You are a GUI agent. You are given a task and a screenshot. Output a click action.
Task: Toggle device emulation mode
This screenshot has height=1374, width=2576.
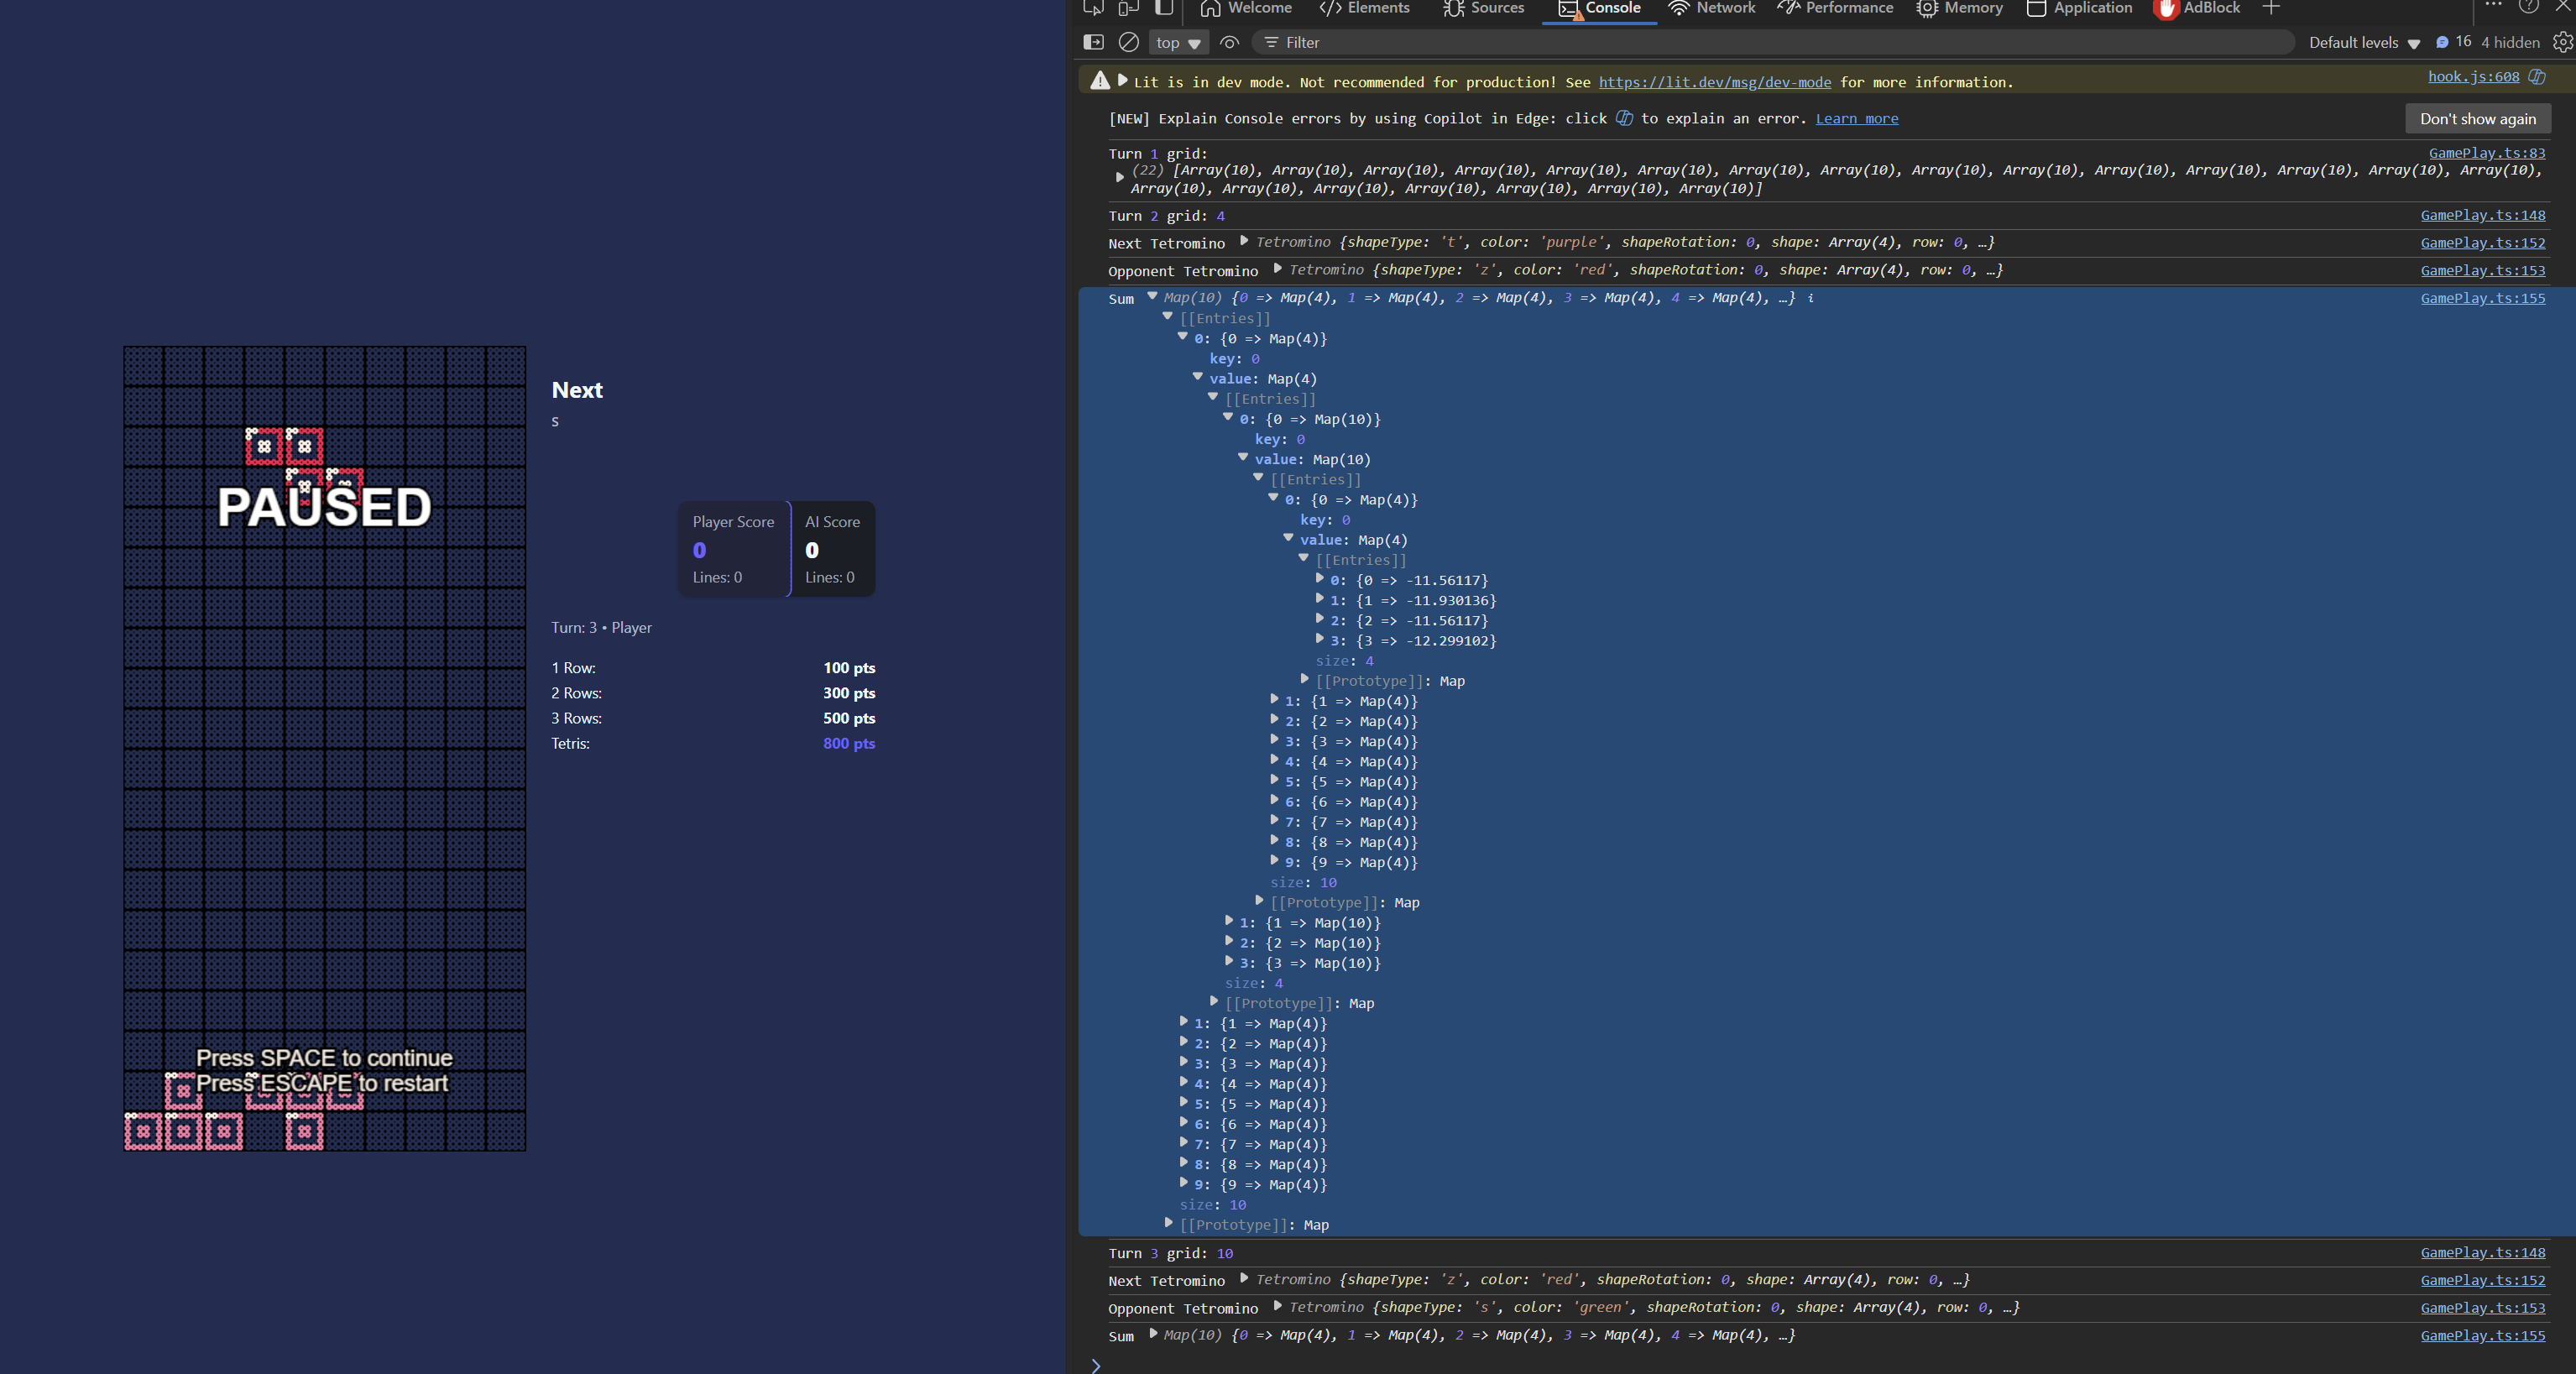[x=1128, y=8]
